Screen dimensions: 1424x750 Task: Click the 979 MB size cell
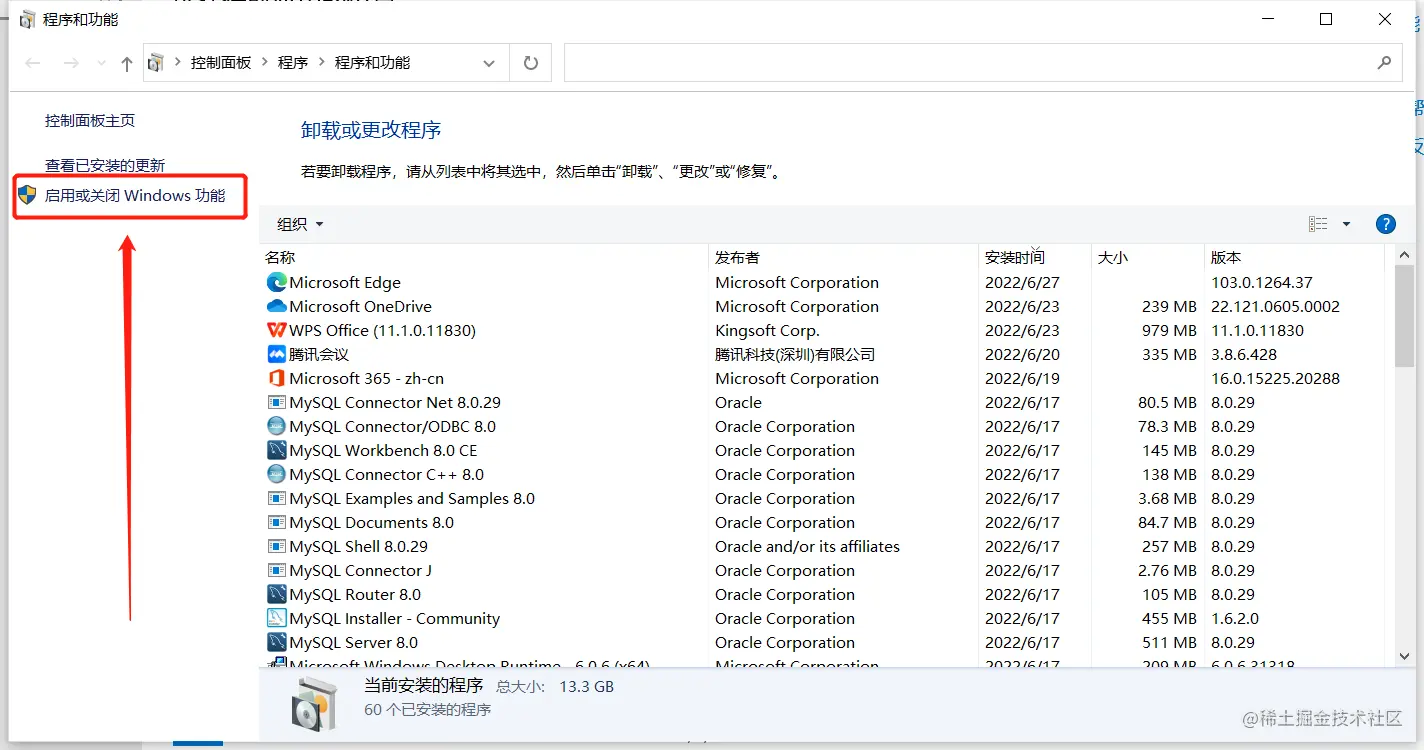(1169, 331)
